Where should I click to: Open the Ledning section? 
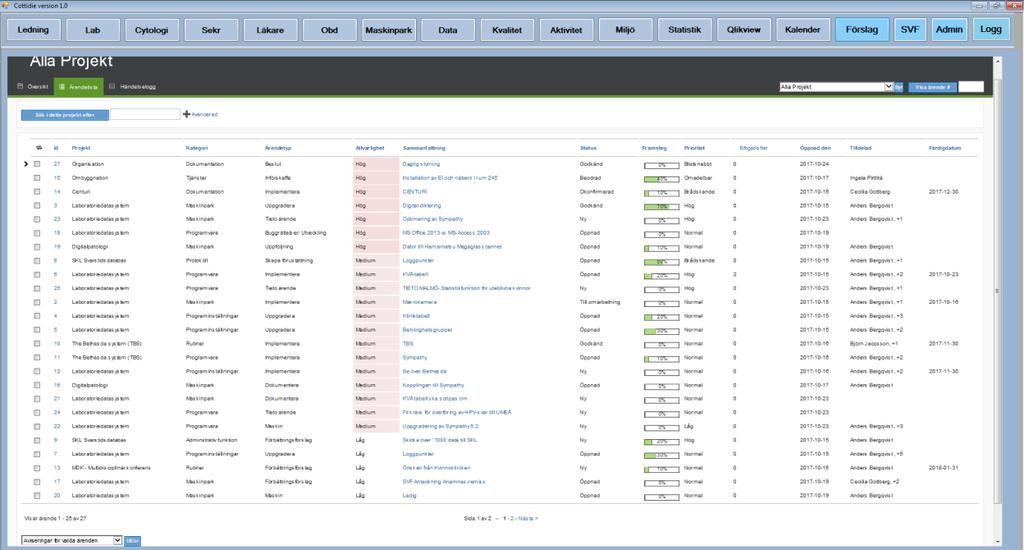(33, 30)
